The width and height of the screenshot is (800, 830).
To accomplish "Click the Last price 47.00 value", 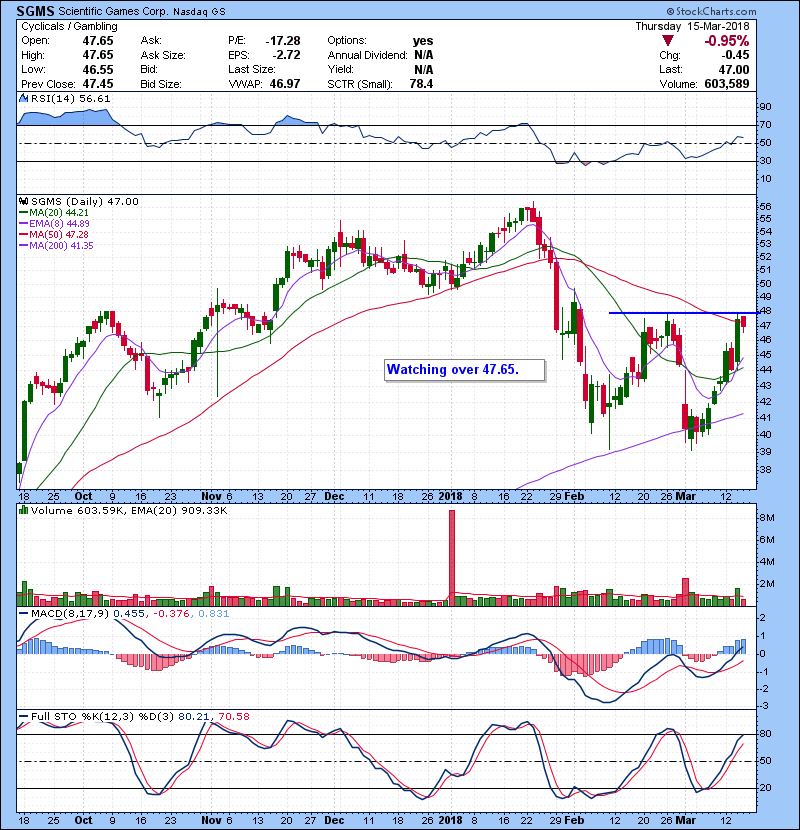I will (733, 70).
